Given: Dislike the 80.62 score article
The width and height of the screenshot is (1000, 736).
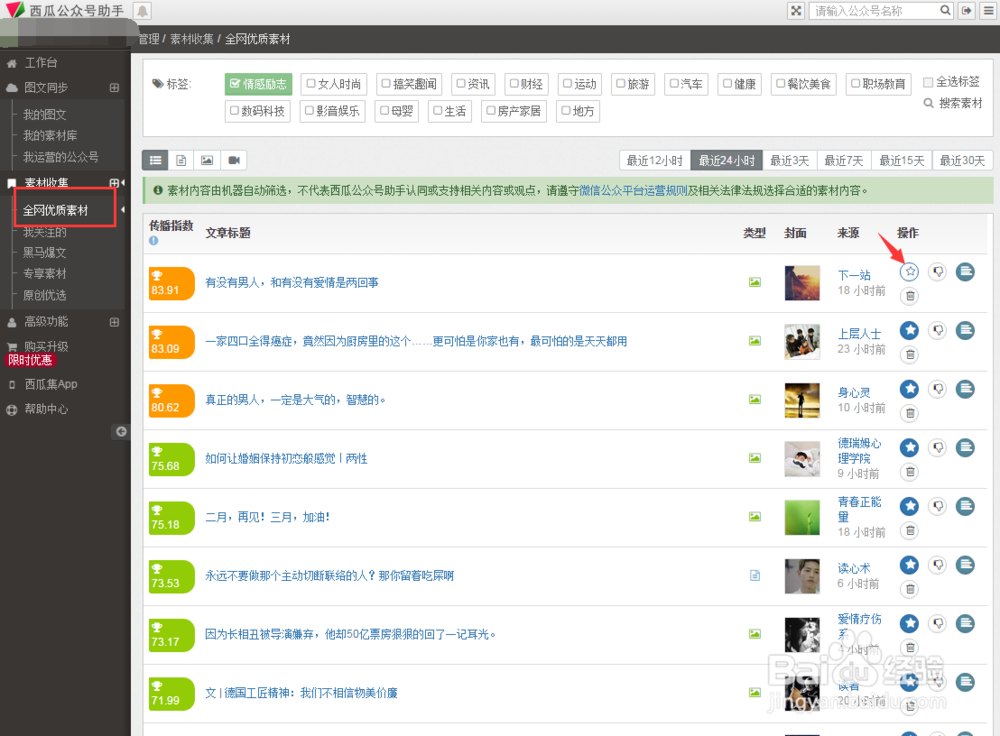Looking at the screenshot, I should (938, 388).
